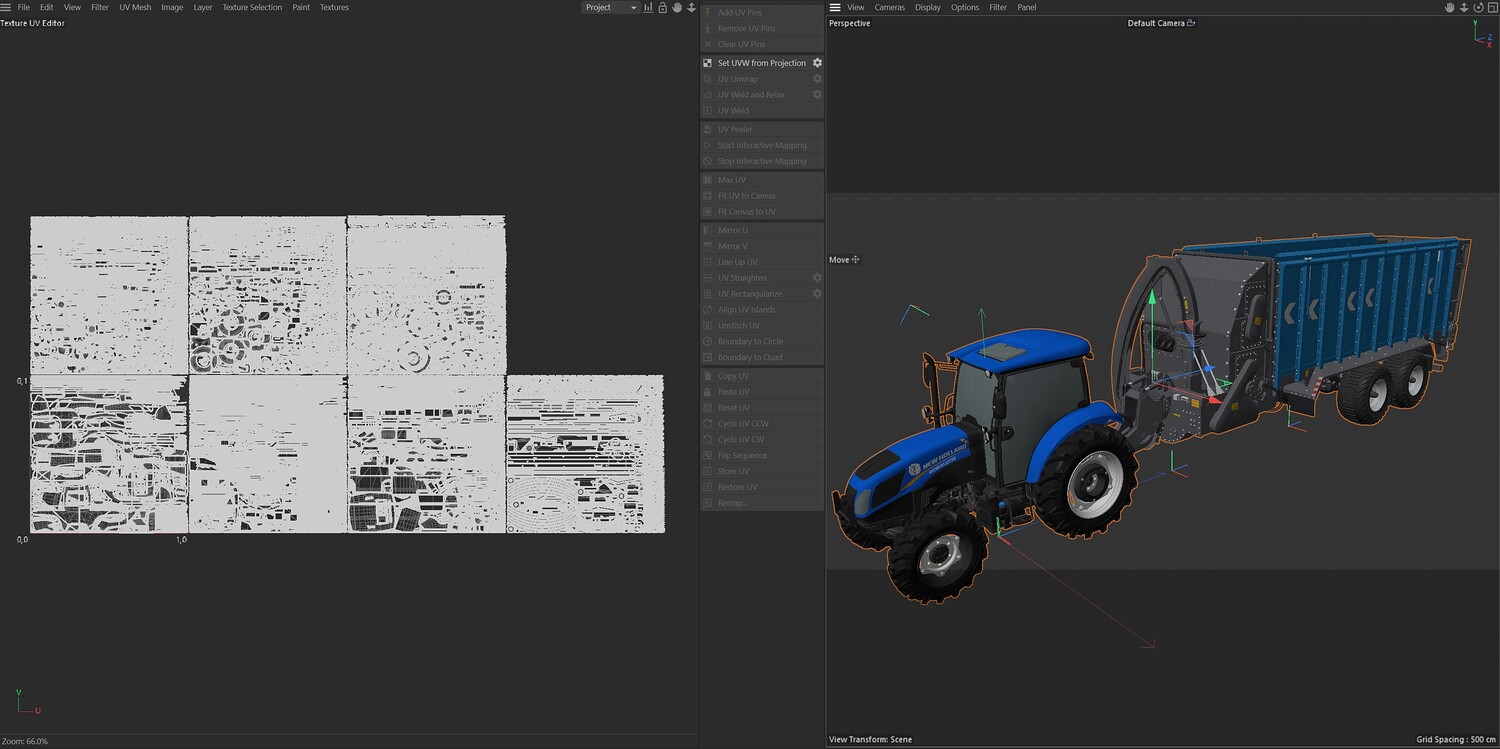The width and height of the screenshot is (1500, 749).
Task: Toggle the lock icon in UV editor header
Action: [662, 7]
